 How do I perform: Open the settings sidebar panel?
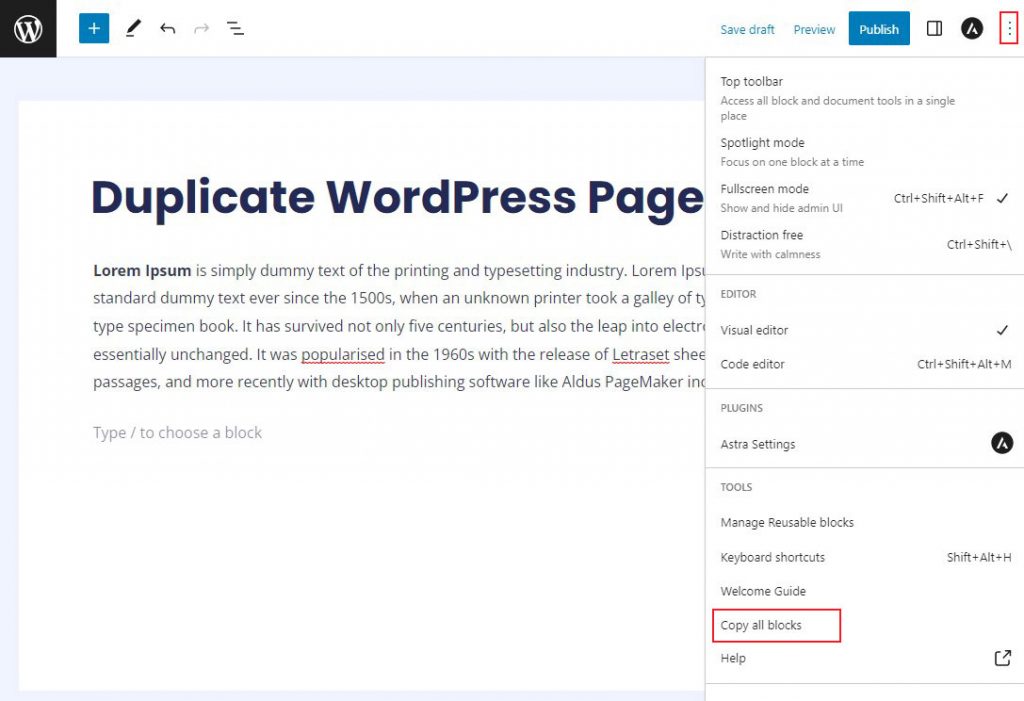933,28
